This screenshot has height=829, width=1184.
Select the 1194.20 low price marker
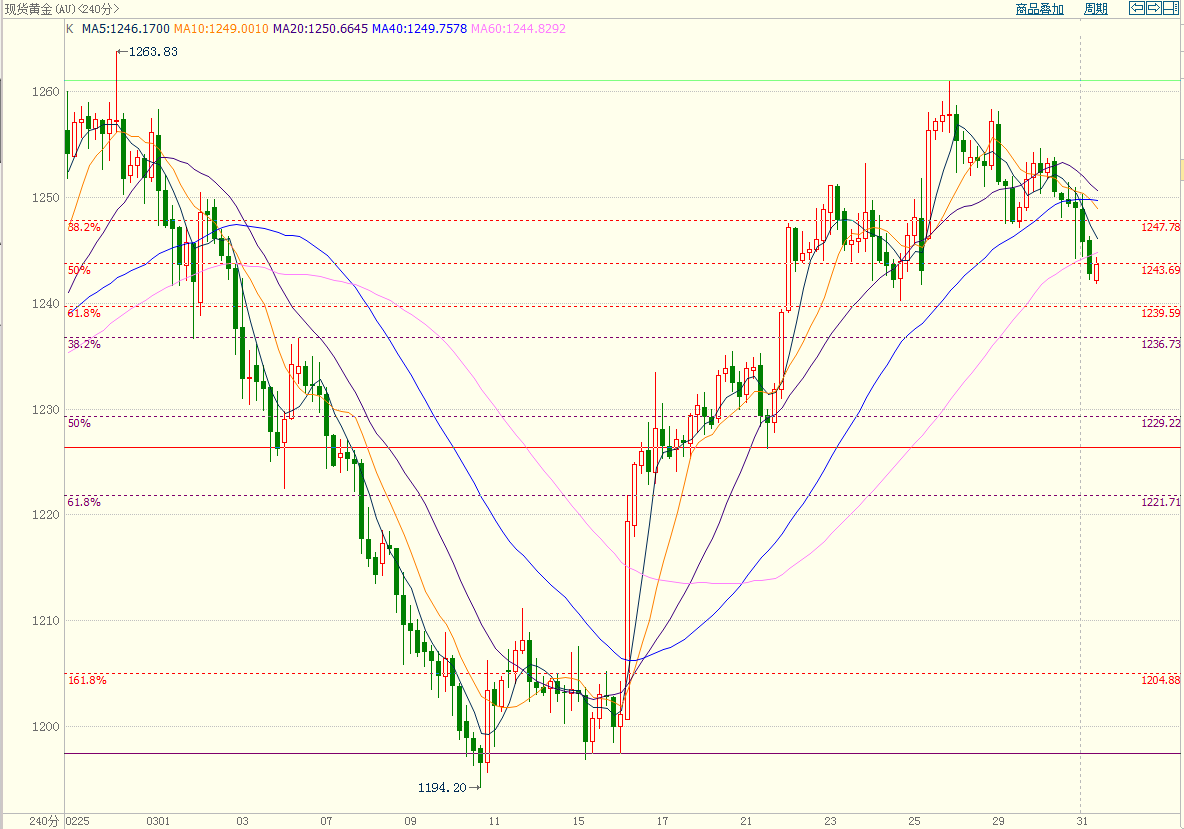coord(442,788)
